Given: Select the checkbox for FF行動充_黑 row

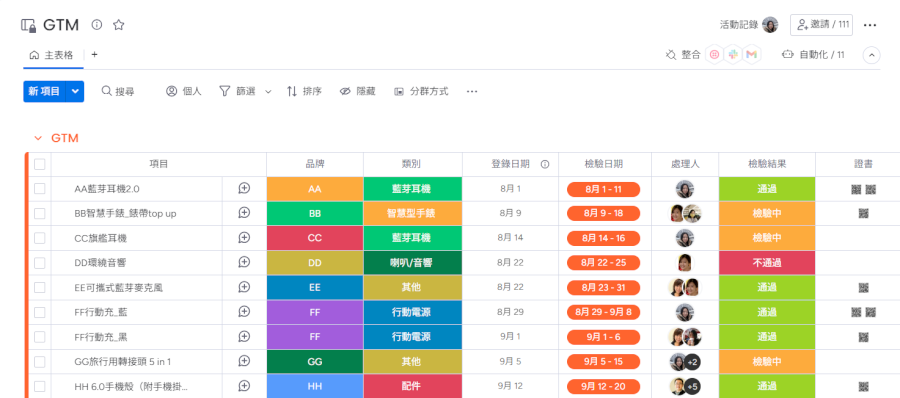Looking at the screenshot, I should (40, 337).
